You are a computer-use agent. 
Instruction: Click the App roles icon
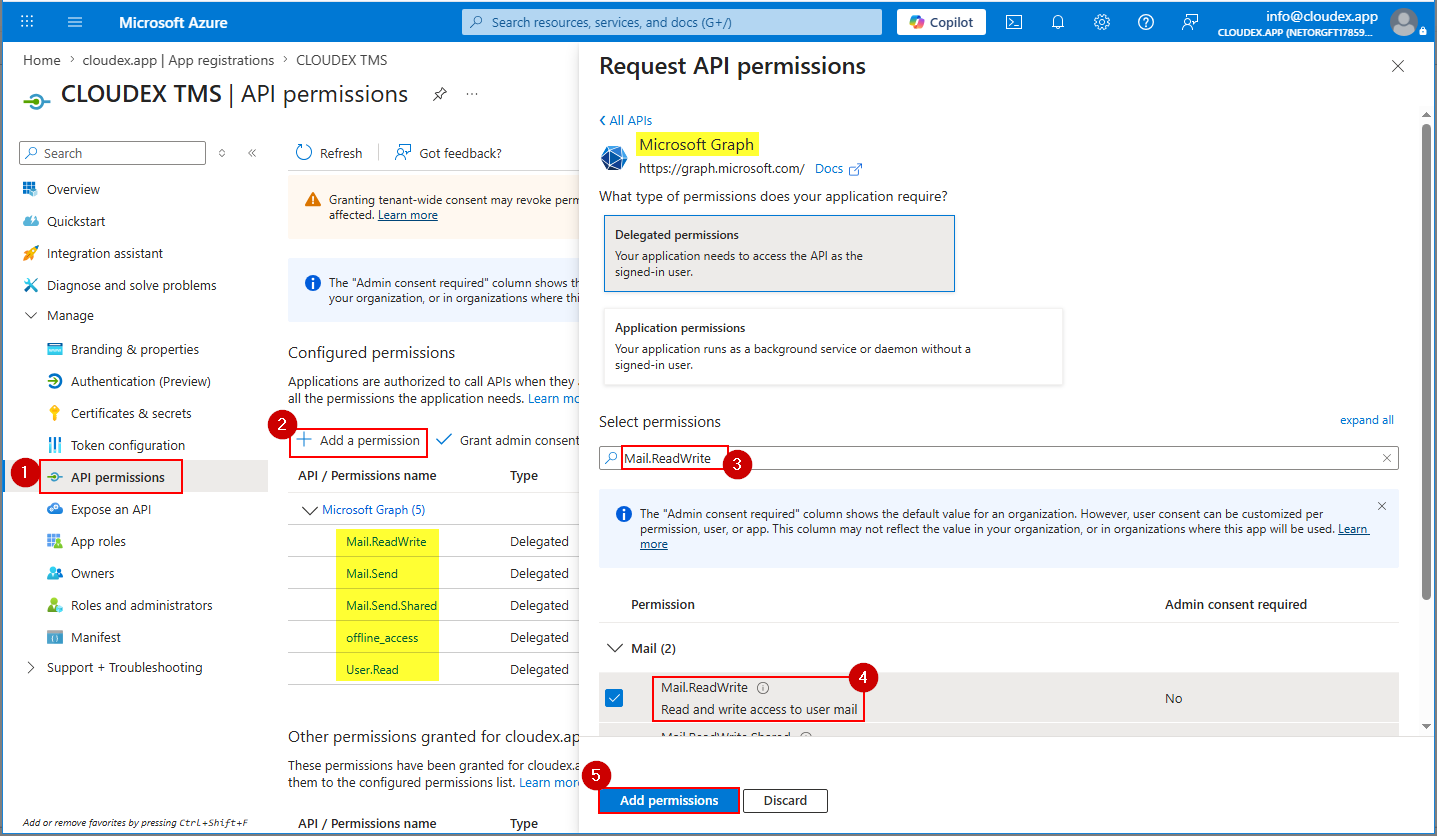[54, 541]
